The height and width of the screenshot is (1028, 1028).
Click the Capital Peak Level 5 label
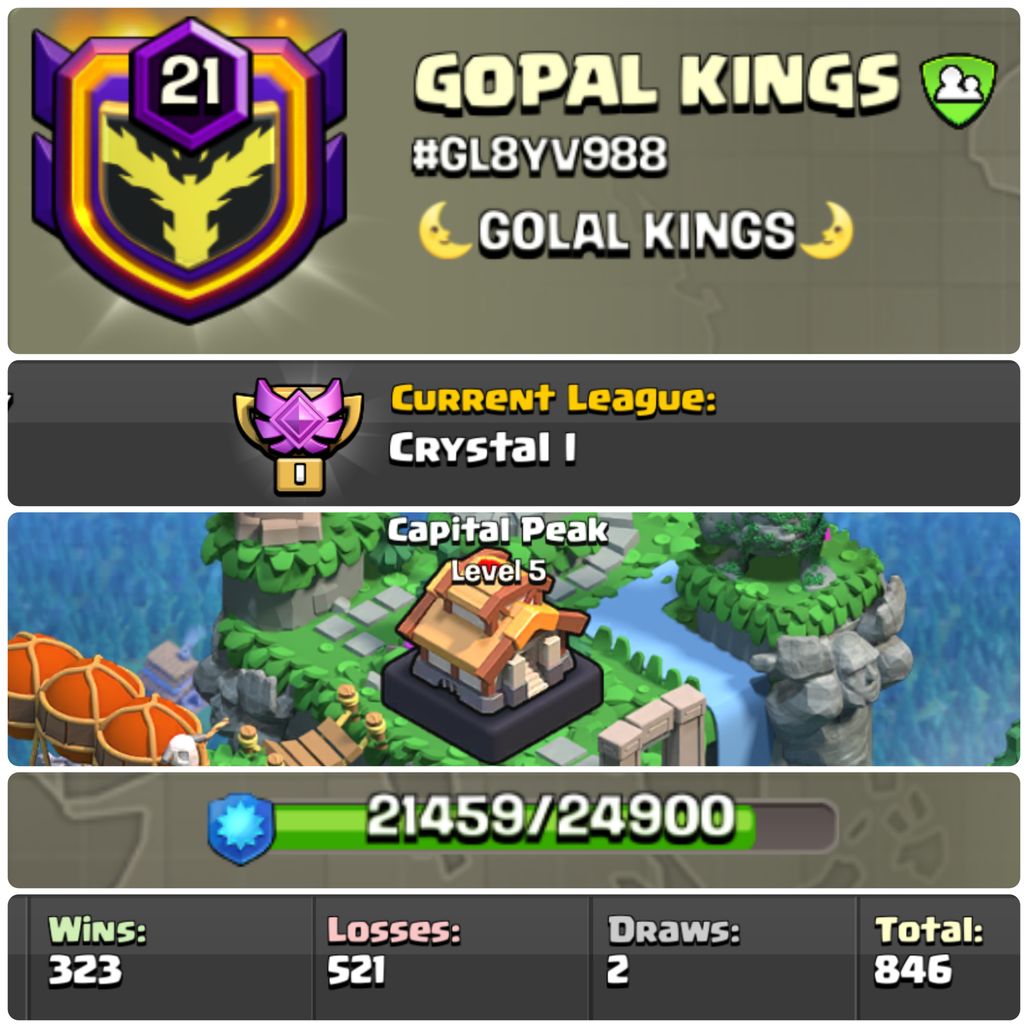click(498, 550)
